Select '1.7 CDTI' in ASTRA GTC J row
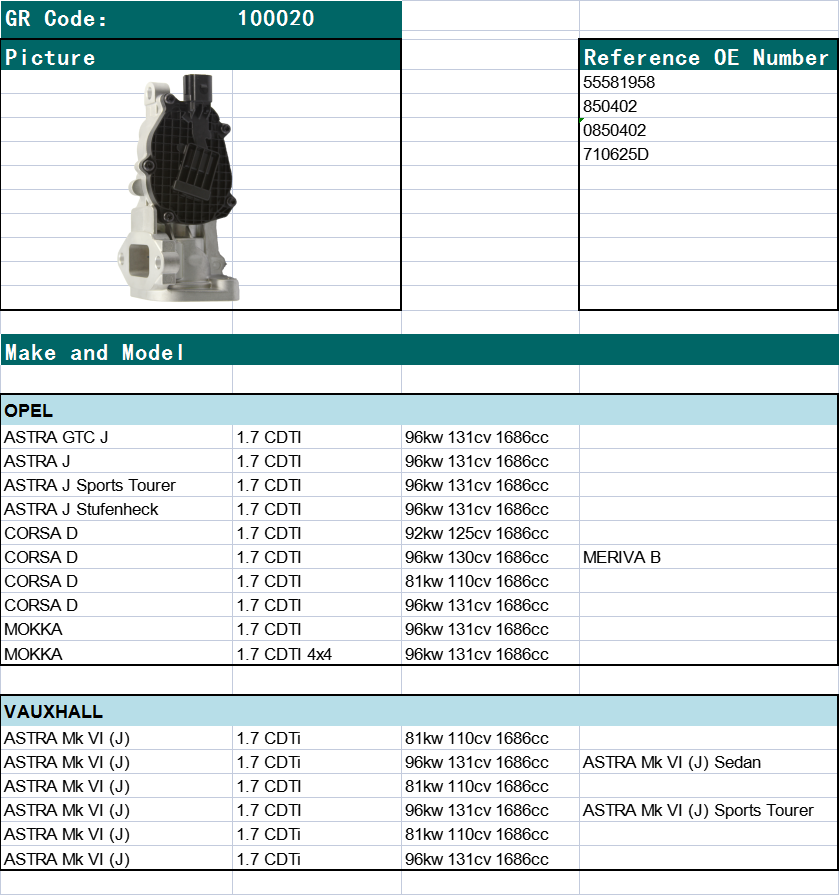This screenshot has width=839, height=895. (x=317, y=437)
